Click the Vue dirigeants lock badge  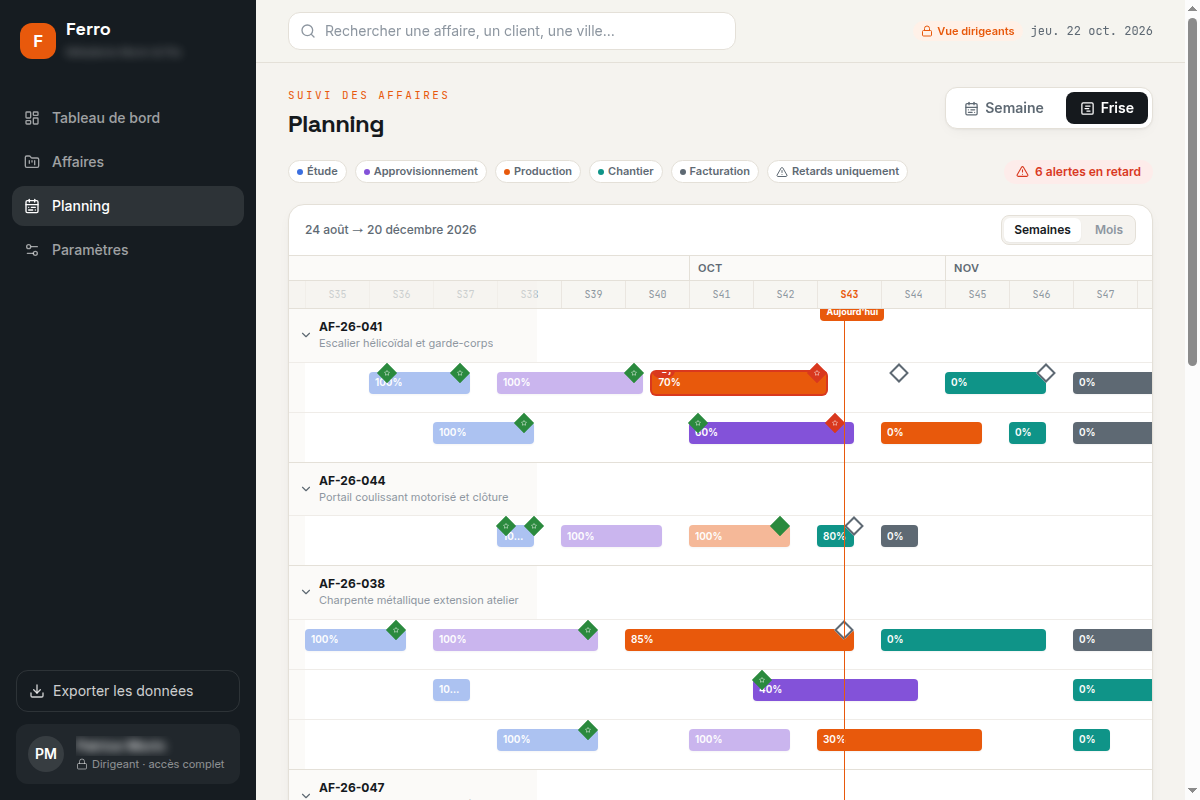pos(968,31)
